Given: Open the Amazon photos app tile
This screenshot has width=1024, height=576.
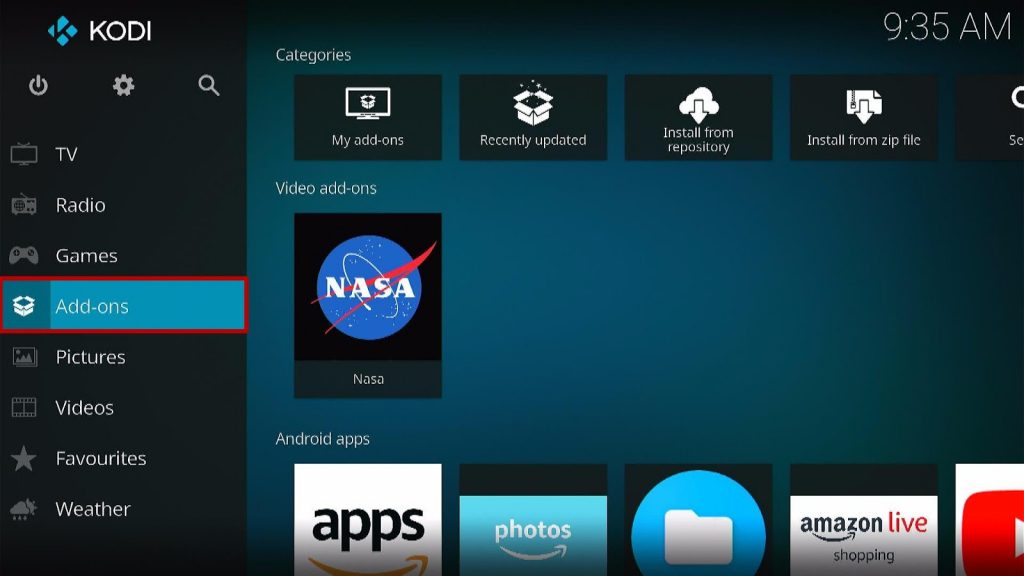Looking at the screenshot, I should (533, 520).
